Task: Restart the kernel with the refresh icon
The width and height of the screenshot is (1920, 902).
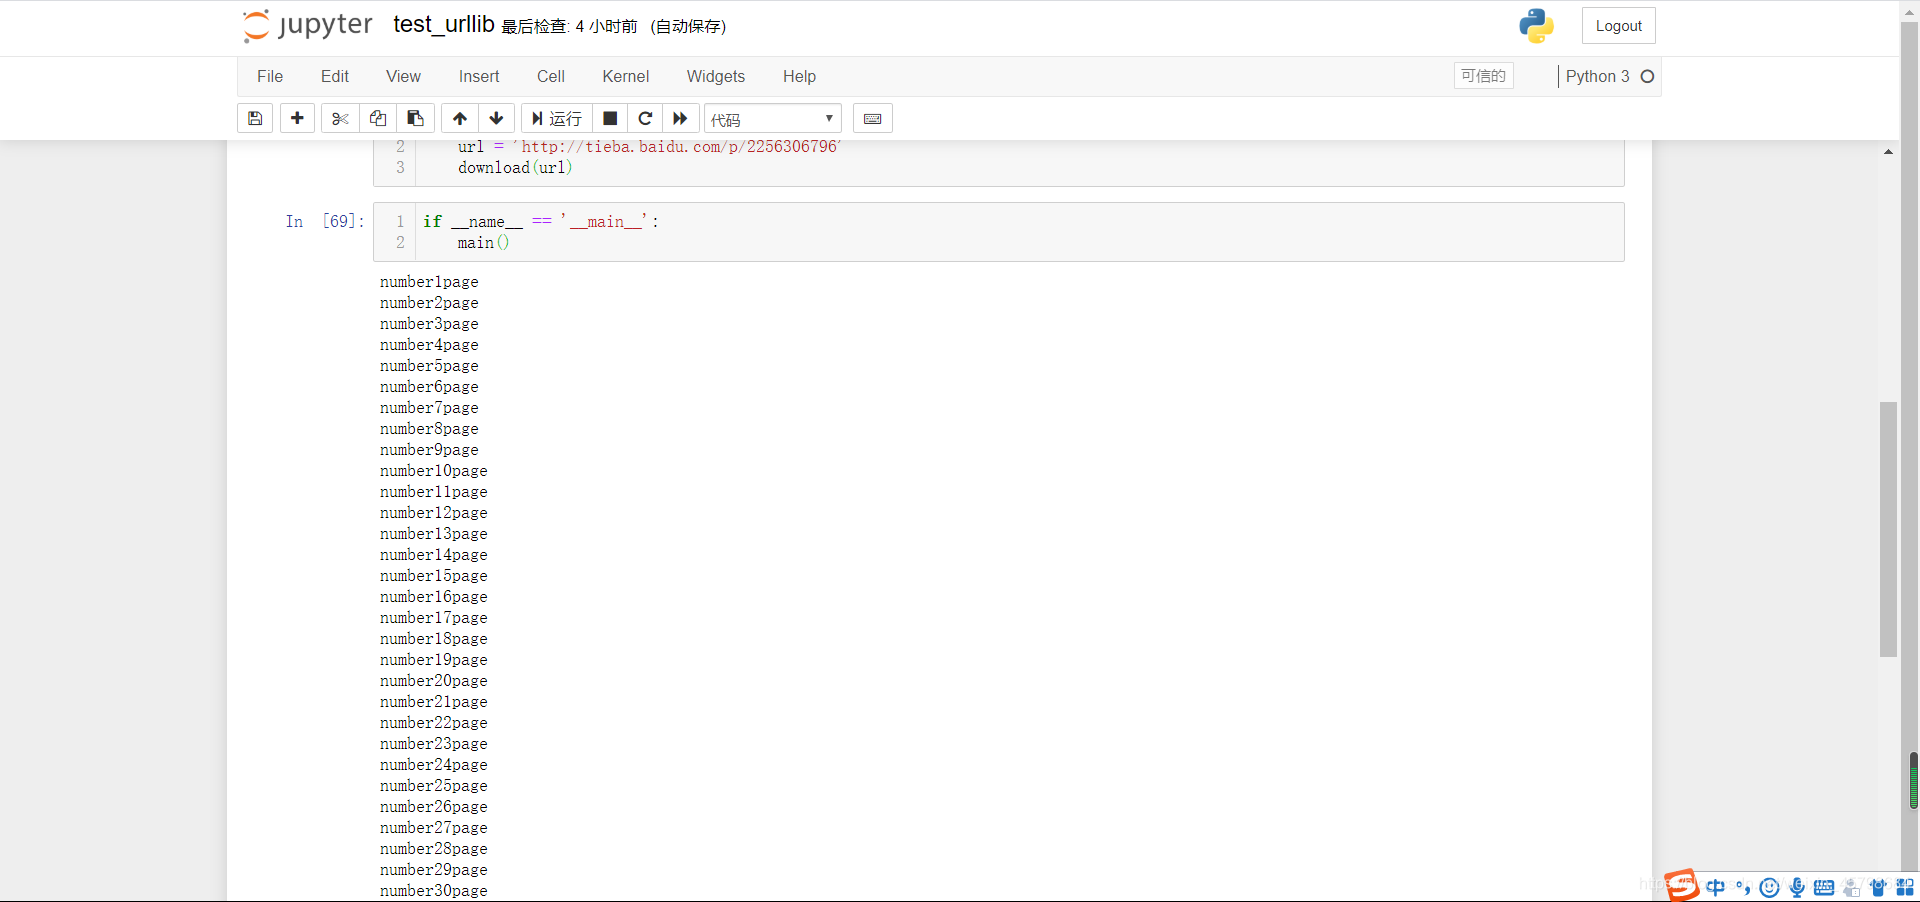Action: [x=645, y=118]
